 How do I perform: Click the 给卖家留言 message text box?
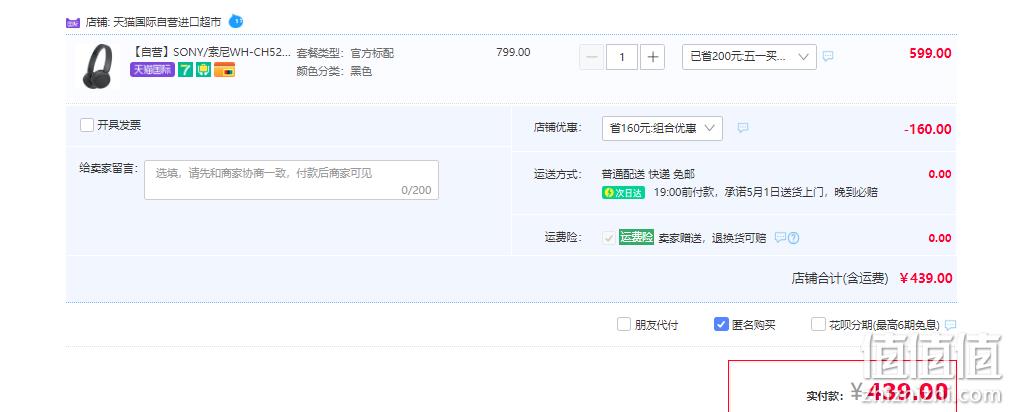tap(291, 180)
